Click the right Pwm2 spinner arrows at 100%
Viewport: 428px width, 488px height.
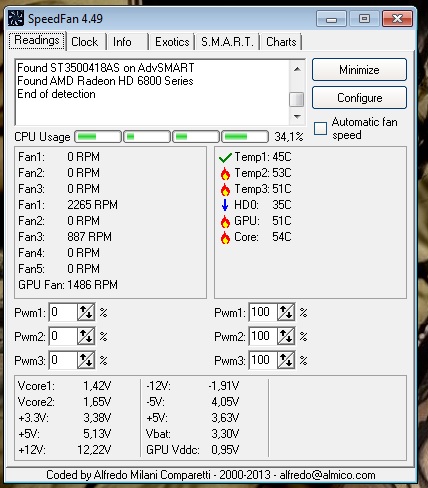click(286, 336)
